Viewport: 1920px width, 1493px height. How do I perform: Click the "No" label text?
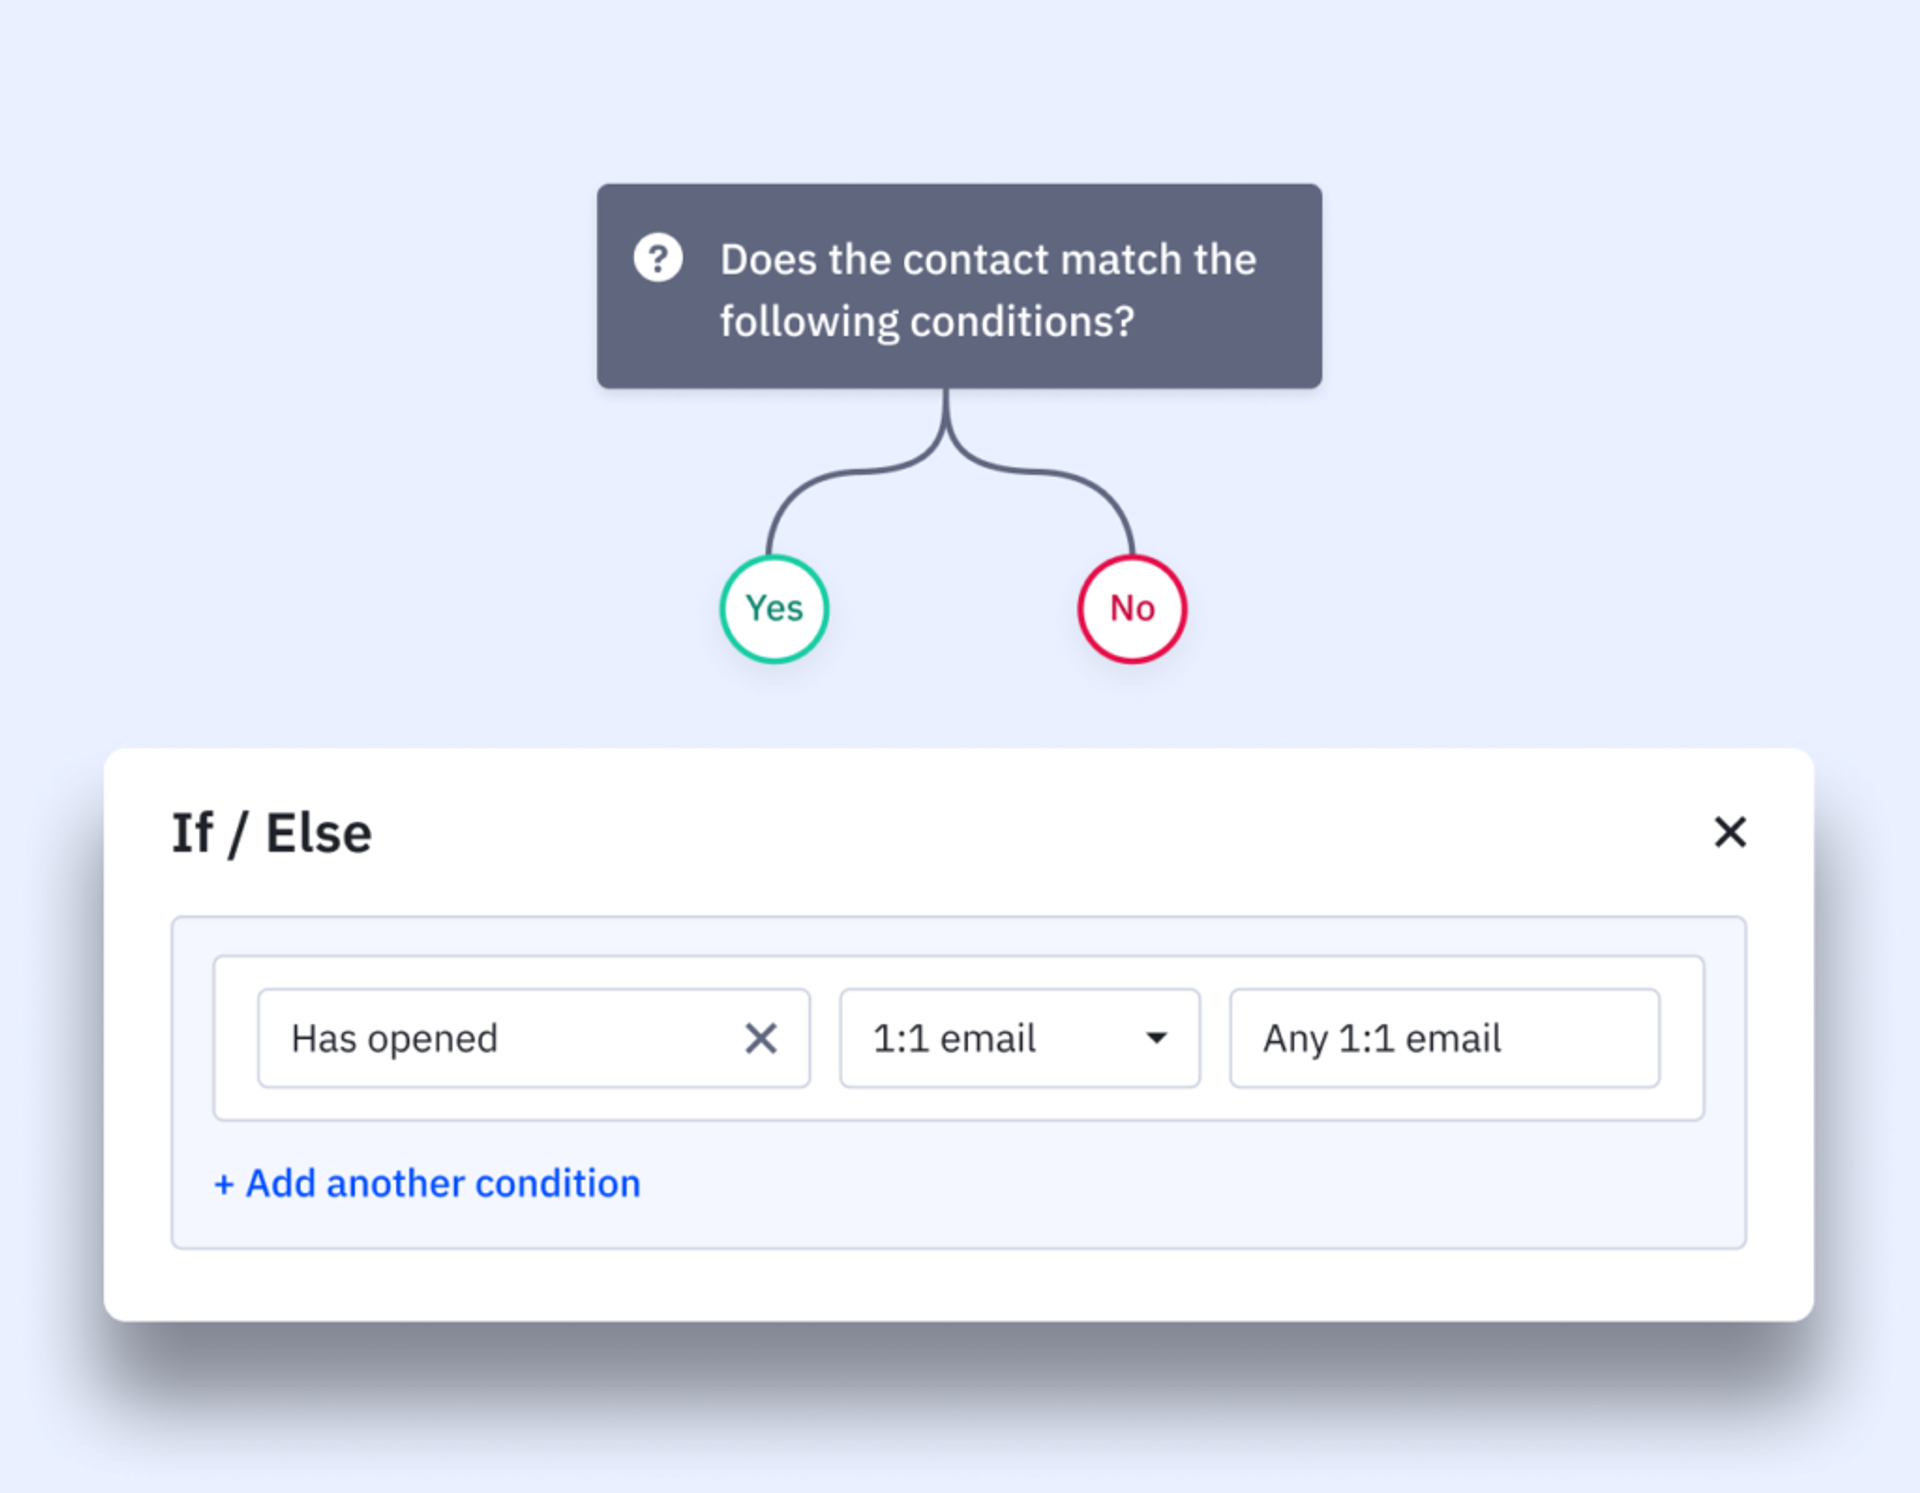(1132, 608)
